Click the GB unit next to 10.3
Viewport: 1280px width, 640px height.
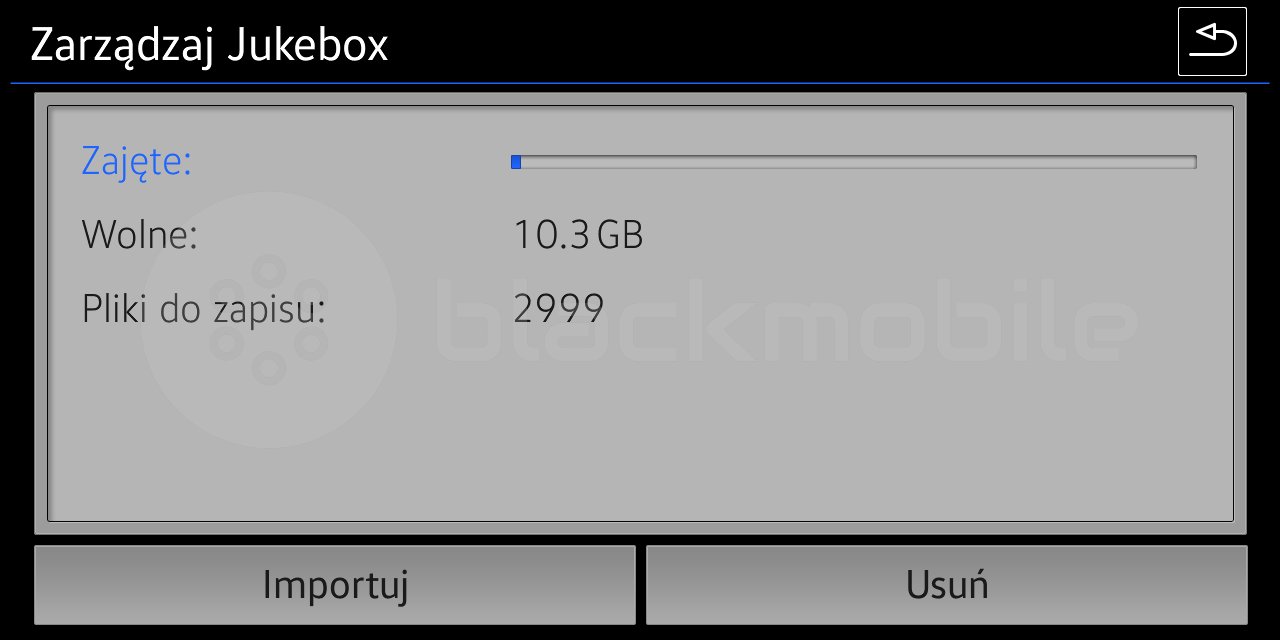click(x=619, y=235)
